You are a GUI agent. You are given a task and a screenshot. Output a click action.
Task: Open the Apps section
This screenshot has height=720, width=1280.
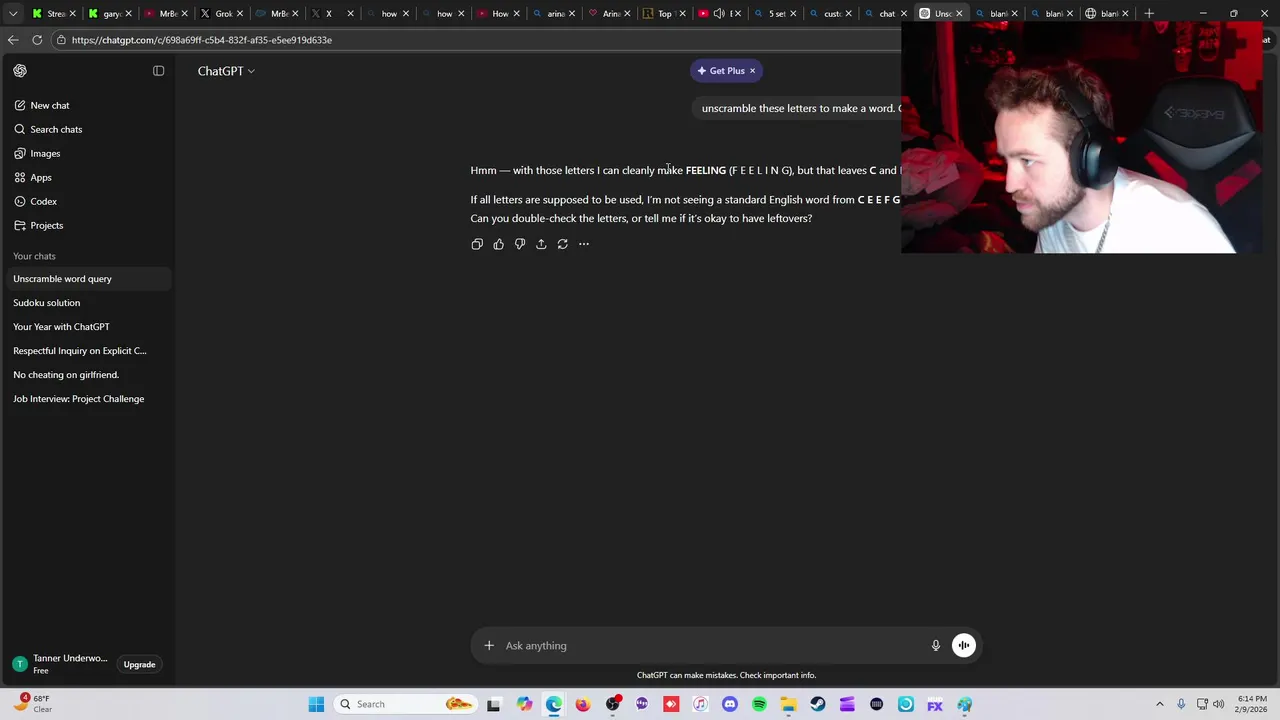coord(41,177)
